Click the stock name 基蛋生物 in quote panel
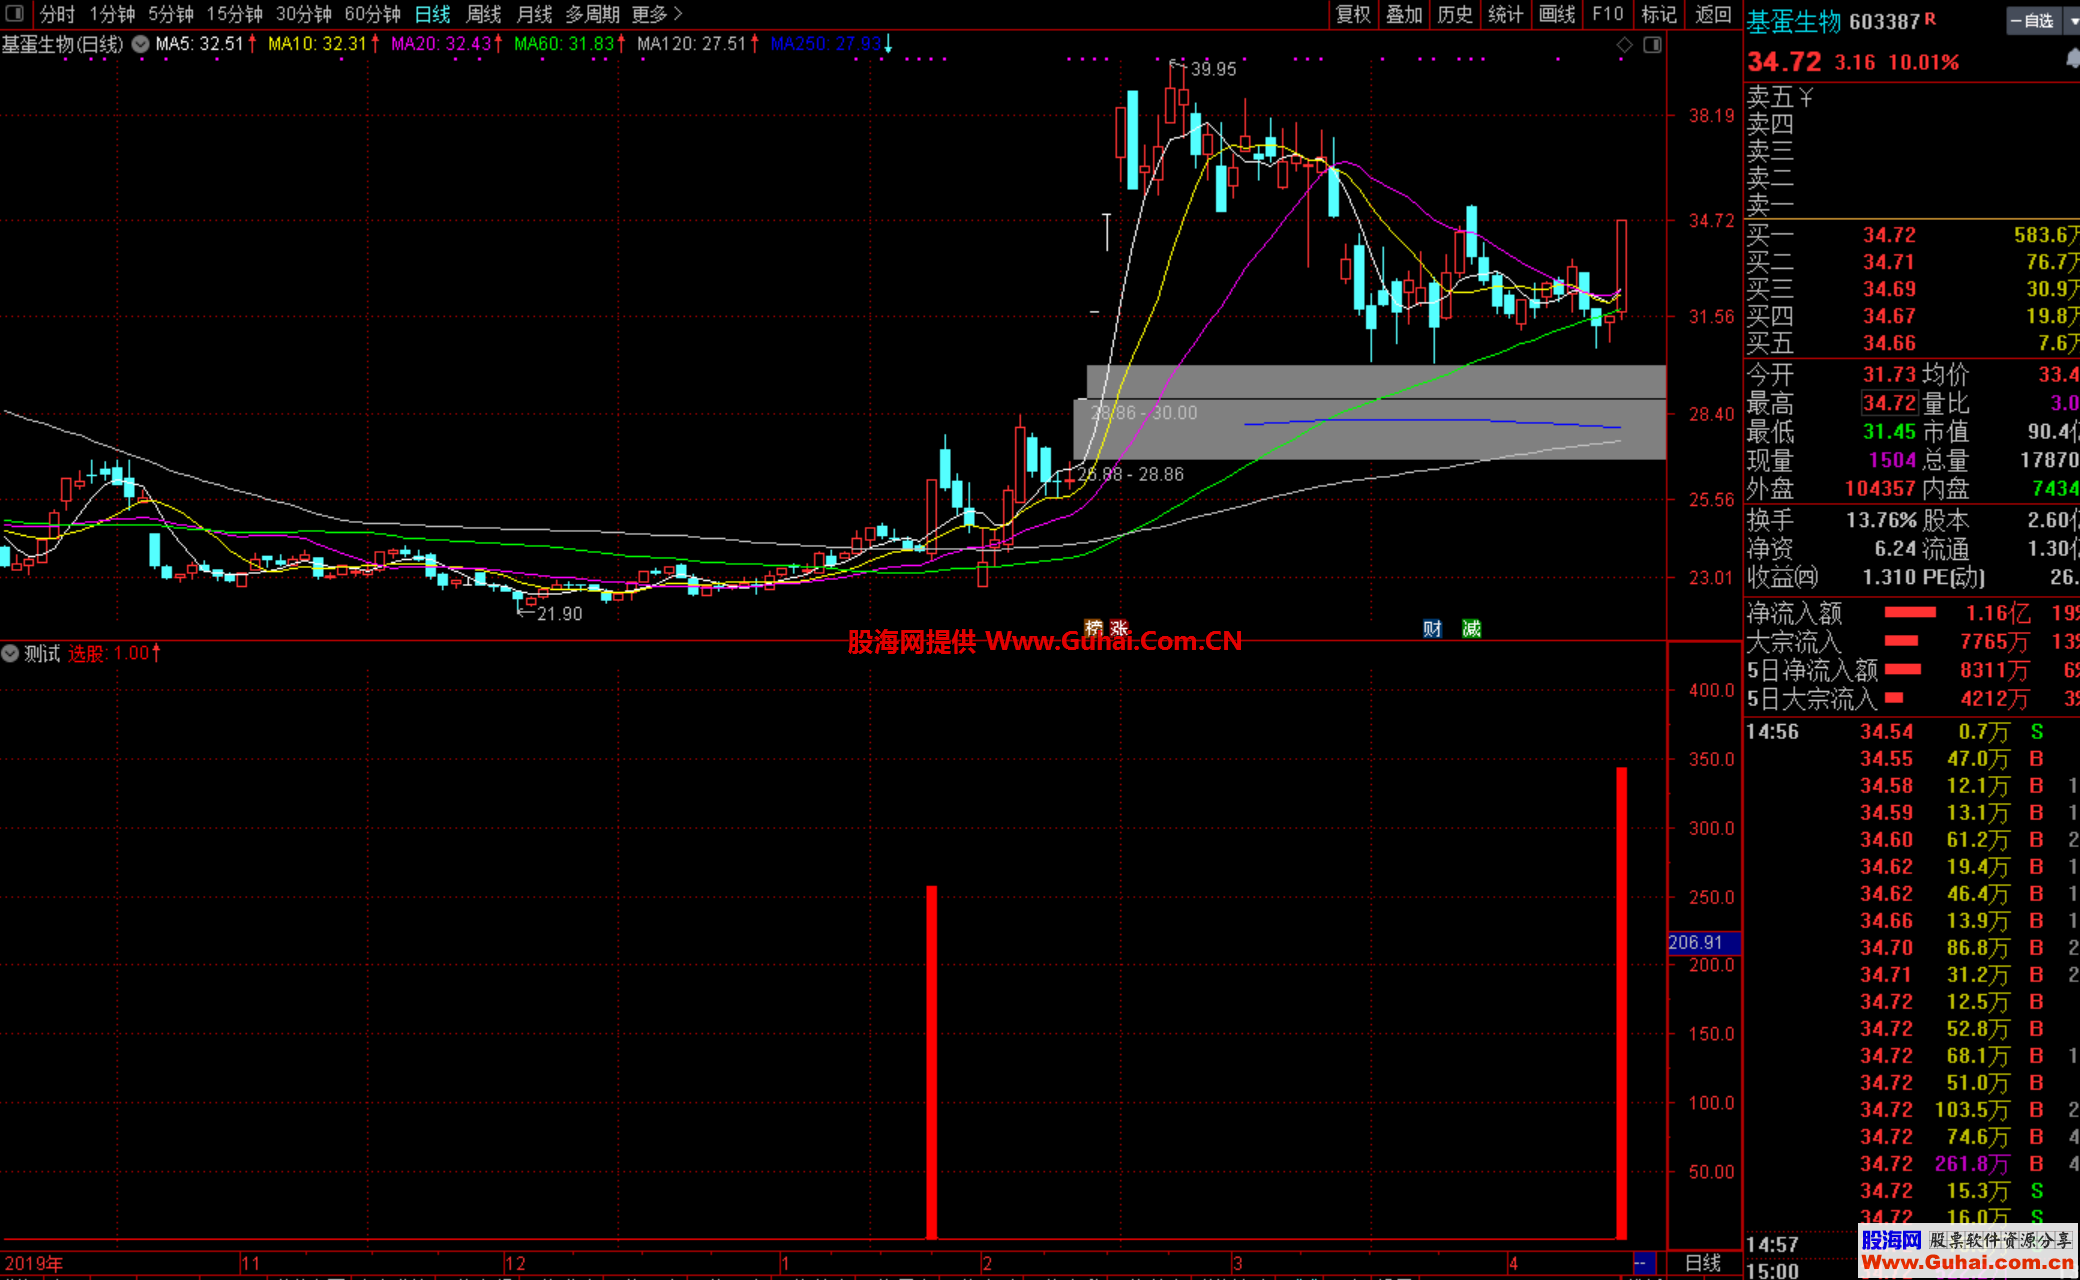2080x1280 pixels. tap(1794, 21)
